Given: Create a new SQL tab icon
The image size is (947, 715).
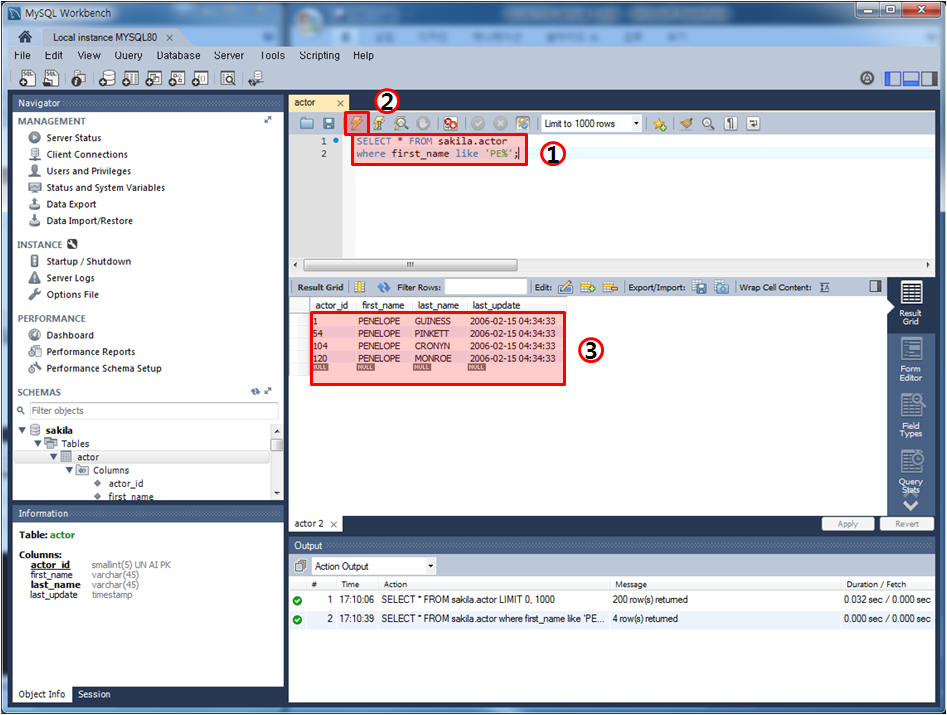Looking at the screenshot, I should pos(27,78).
